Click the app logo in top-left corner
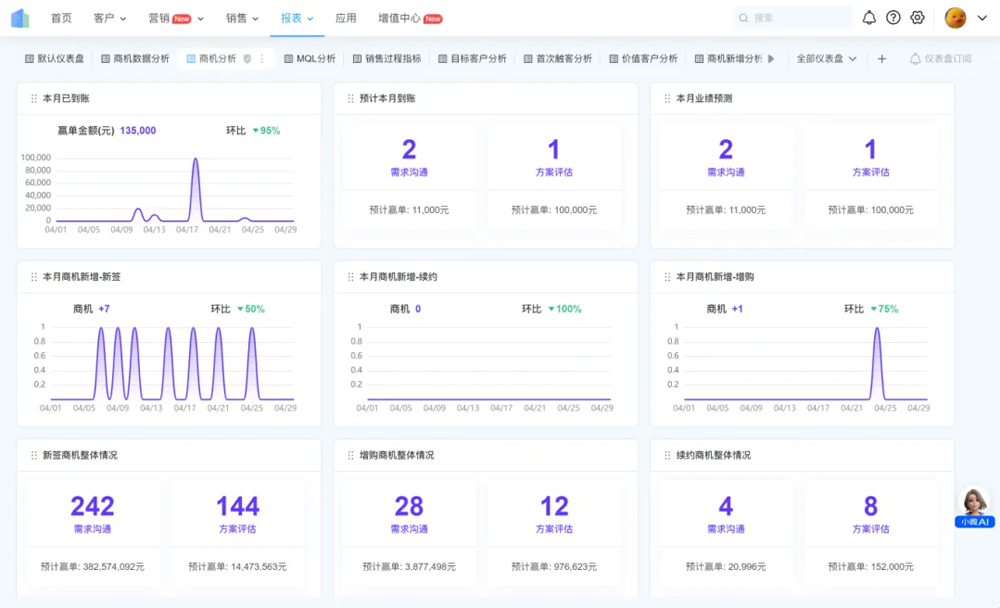The height and width of the screenshot is (608, 1000). [20, 18]
